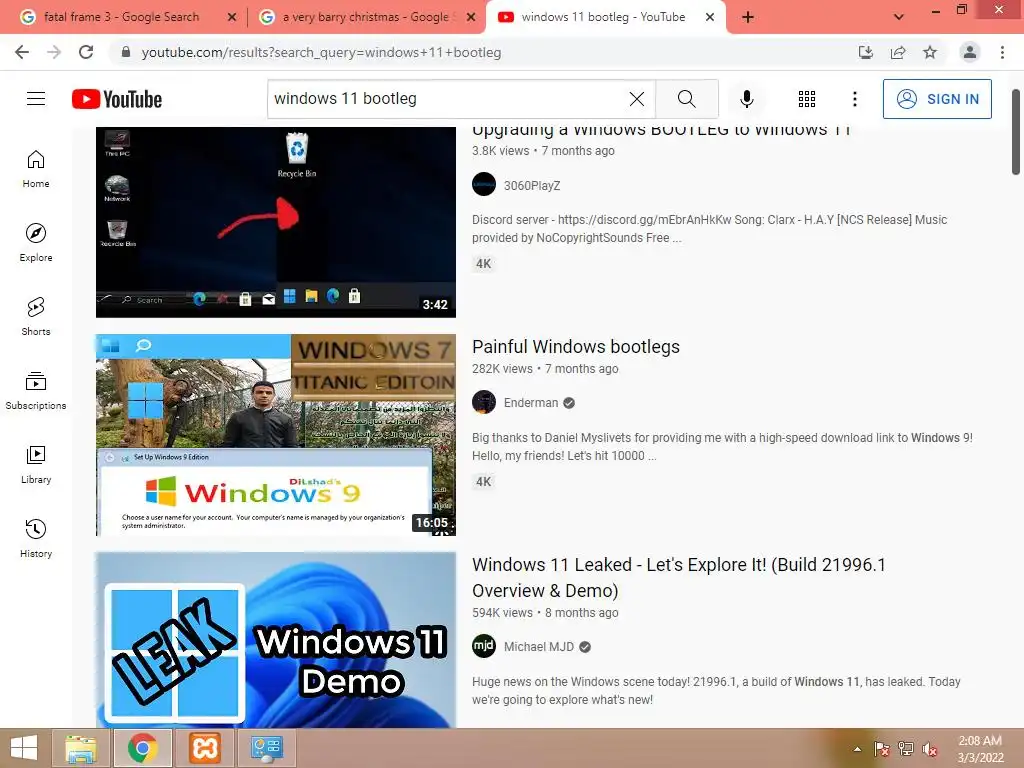Open 'Painful Windows bootlegs' video title

576,346
